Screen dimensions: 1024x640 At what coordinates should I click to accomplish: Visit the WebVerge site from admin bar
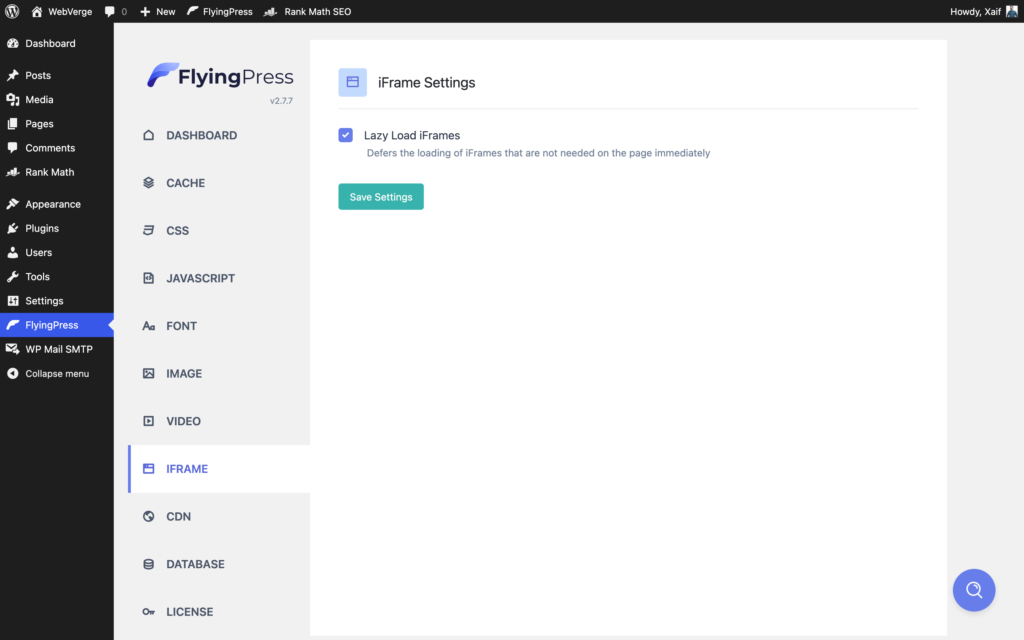click(62, 11)
